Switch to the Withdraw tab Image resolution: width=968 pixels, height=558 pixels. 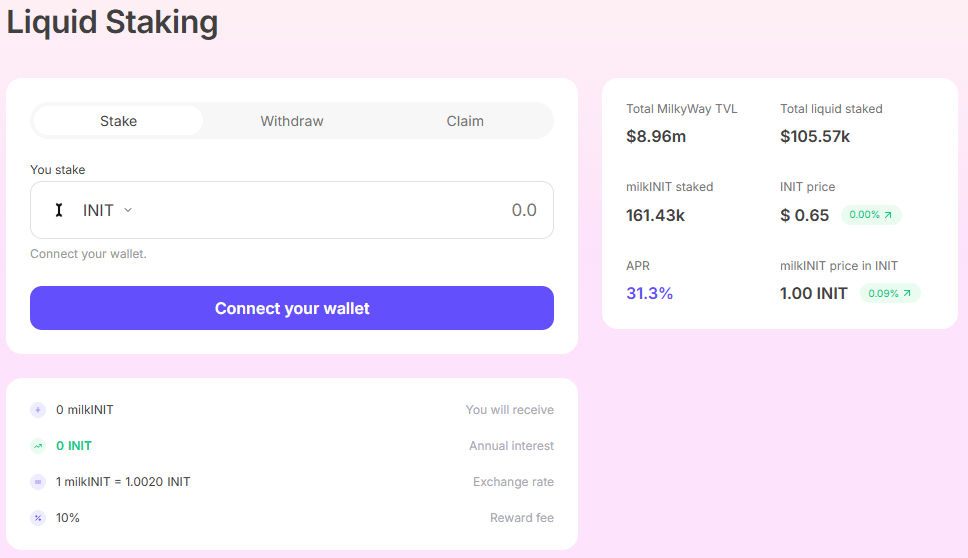pos(292,121)
